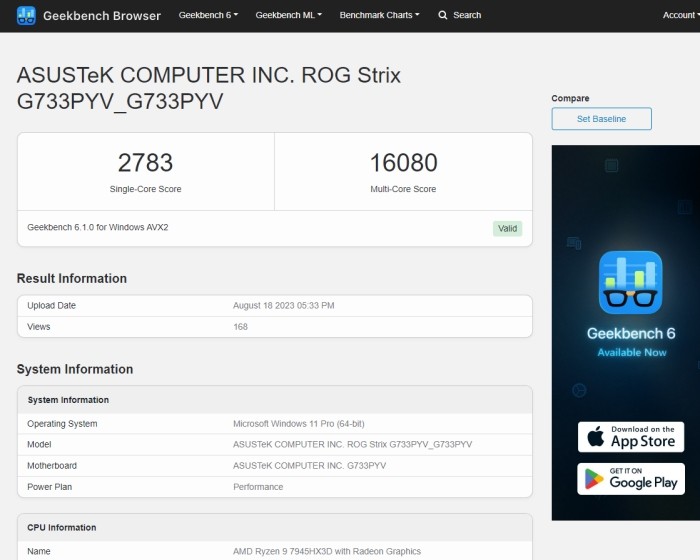Click the 'System Information' section heading
This screenshot has height=560, width=700.
[x=75, y=369]
